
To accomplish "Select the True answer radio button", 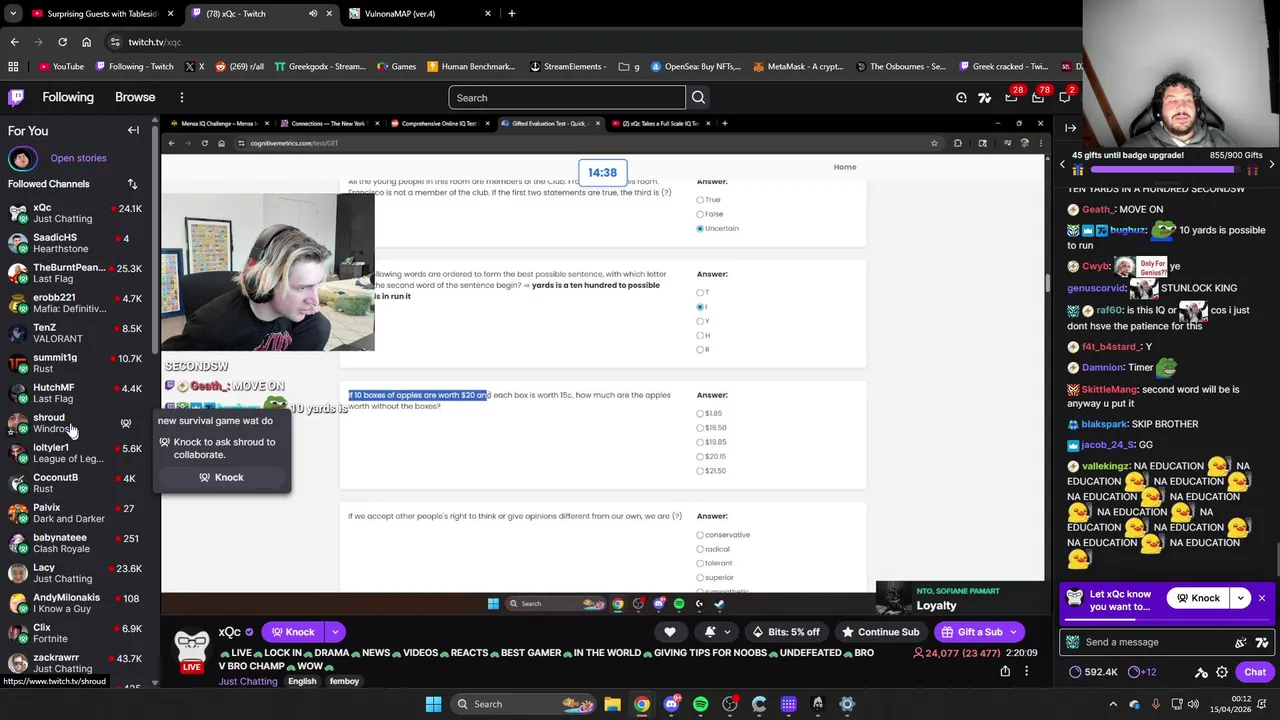I will click(700, 200).
